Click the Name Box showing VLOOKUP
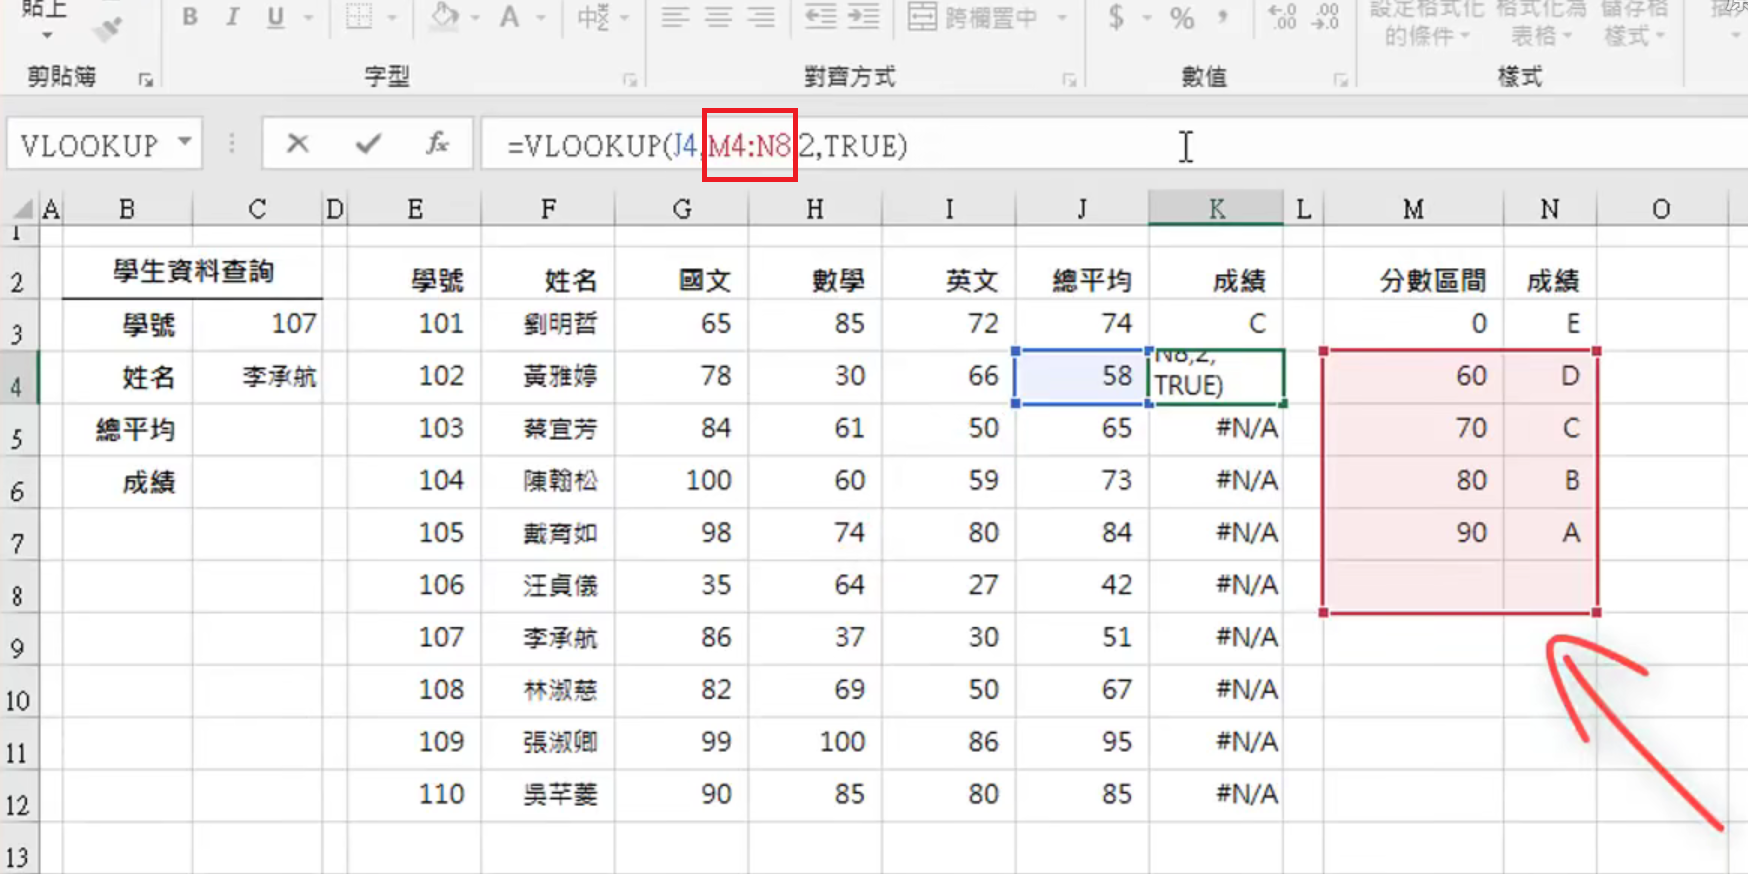Viewport: 1748px width, 874px height. point(90,145)
